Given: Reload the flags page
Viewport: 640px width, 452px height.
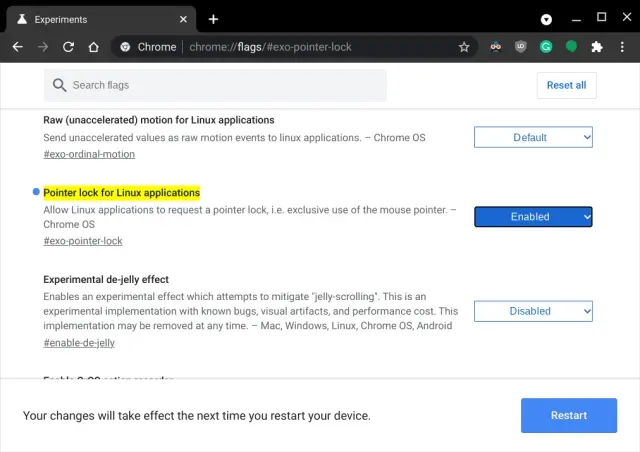Looking at the screenshot, I should (x=68, y=47).
